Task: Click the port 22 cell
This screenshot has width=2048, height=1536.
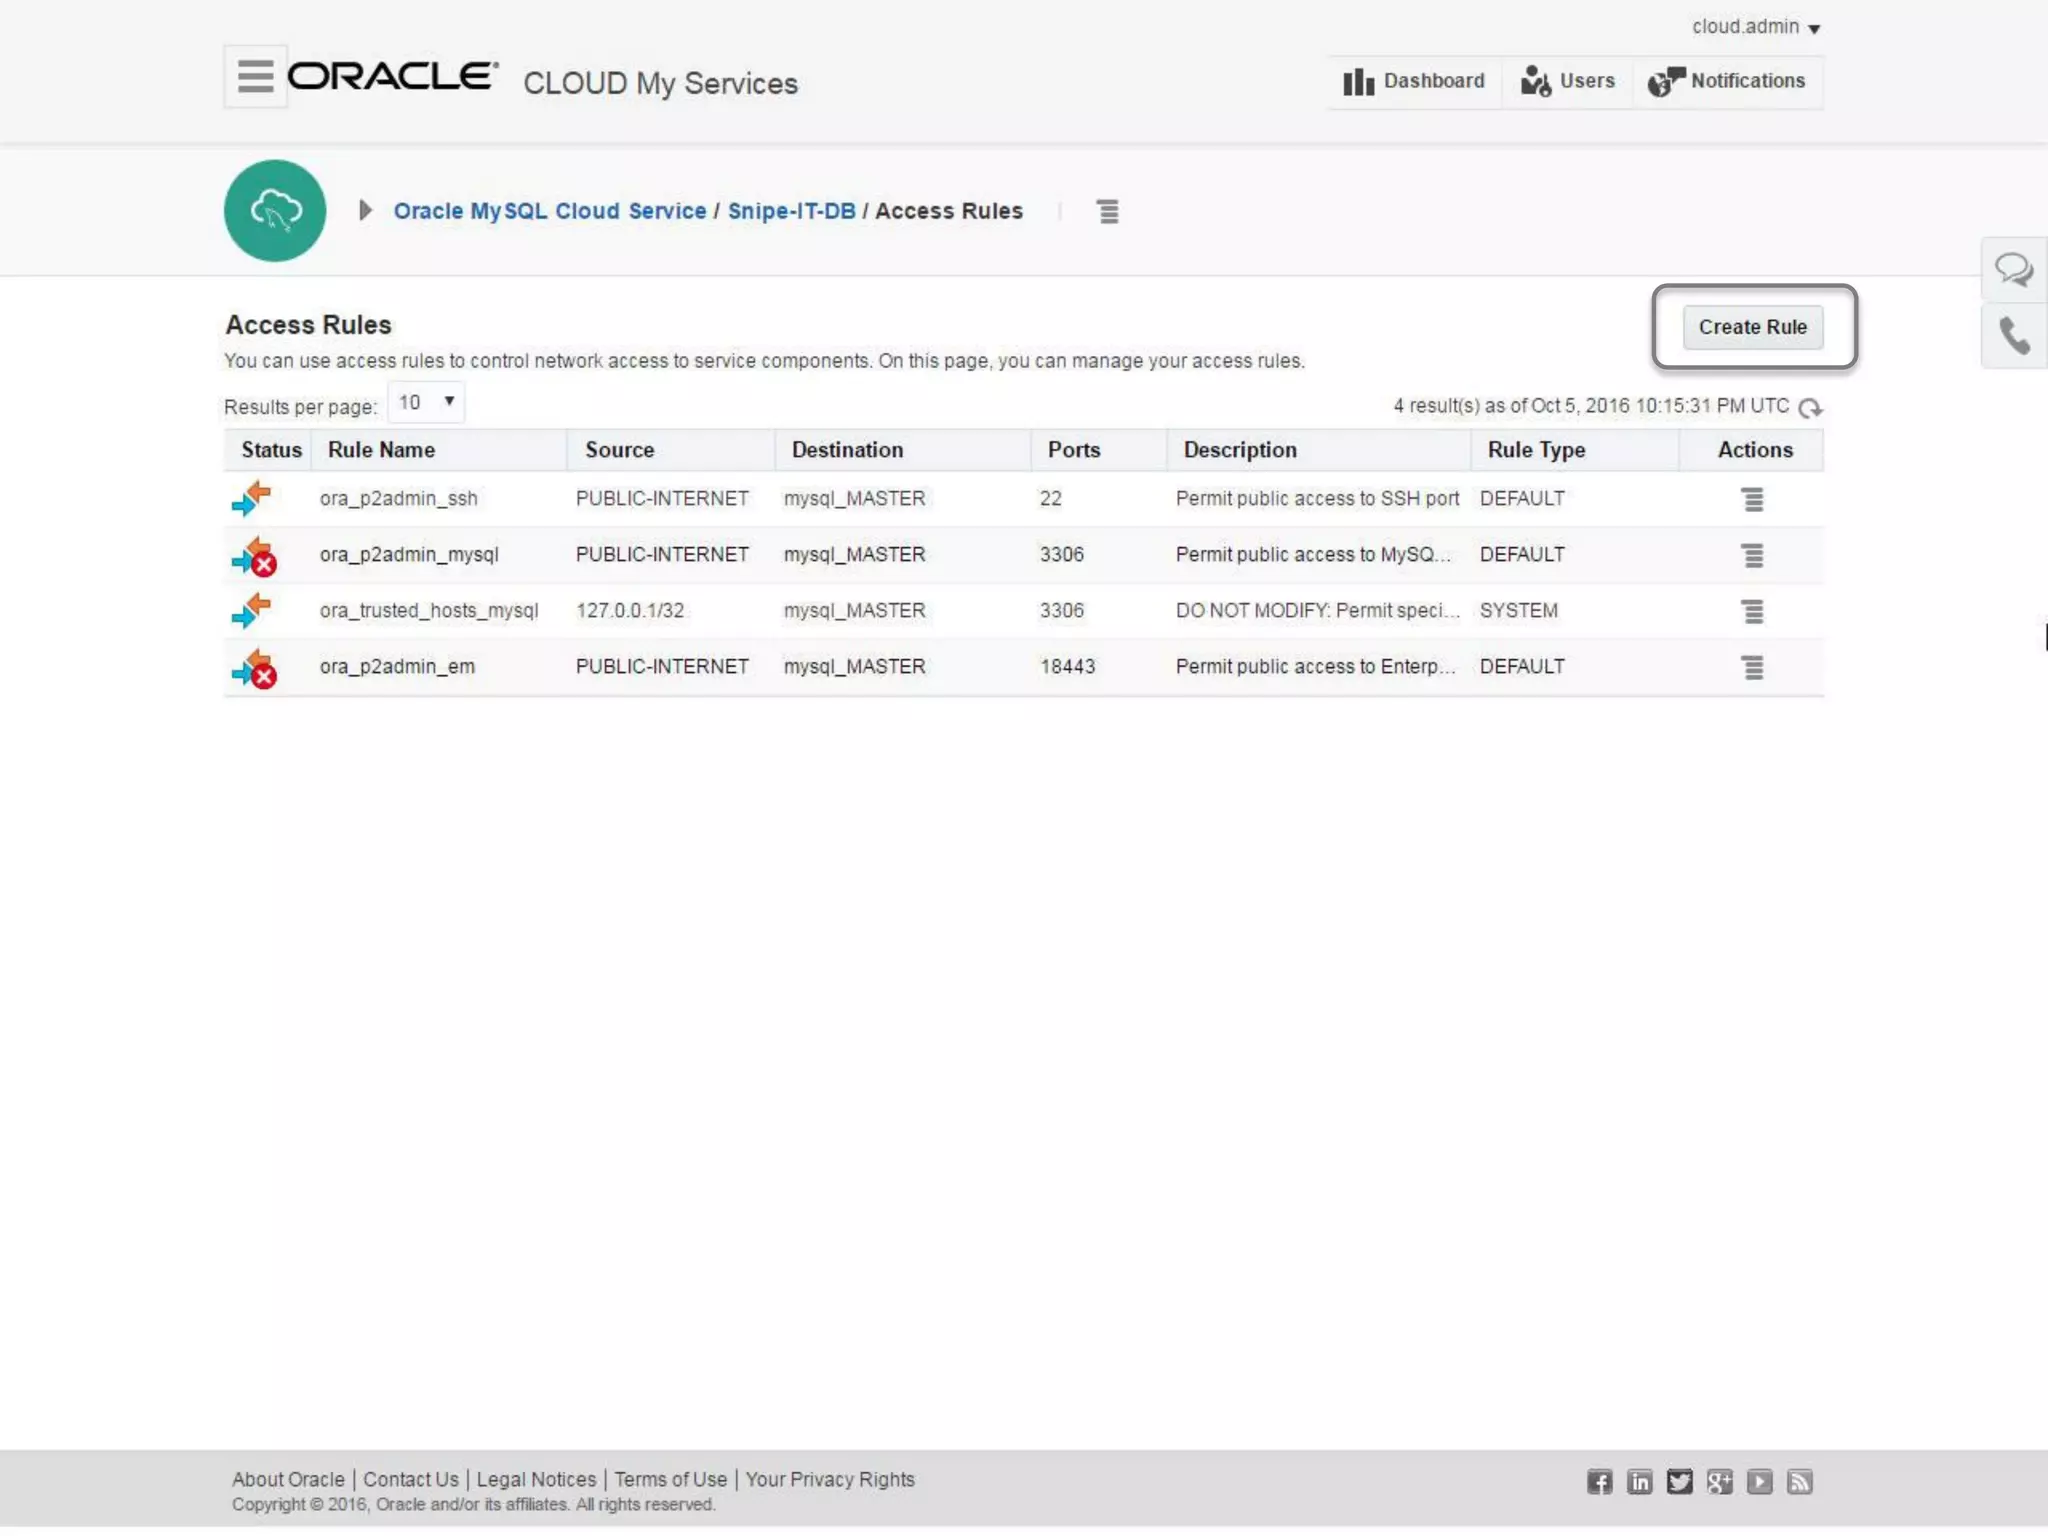Action: coord(1050,498)
